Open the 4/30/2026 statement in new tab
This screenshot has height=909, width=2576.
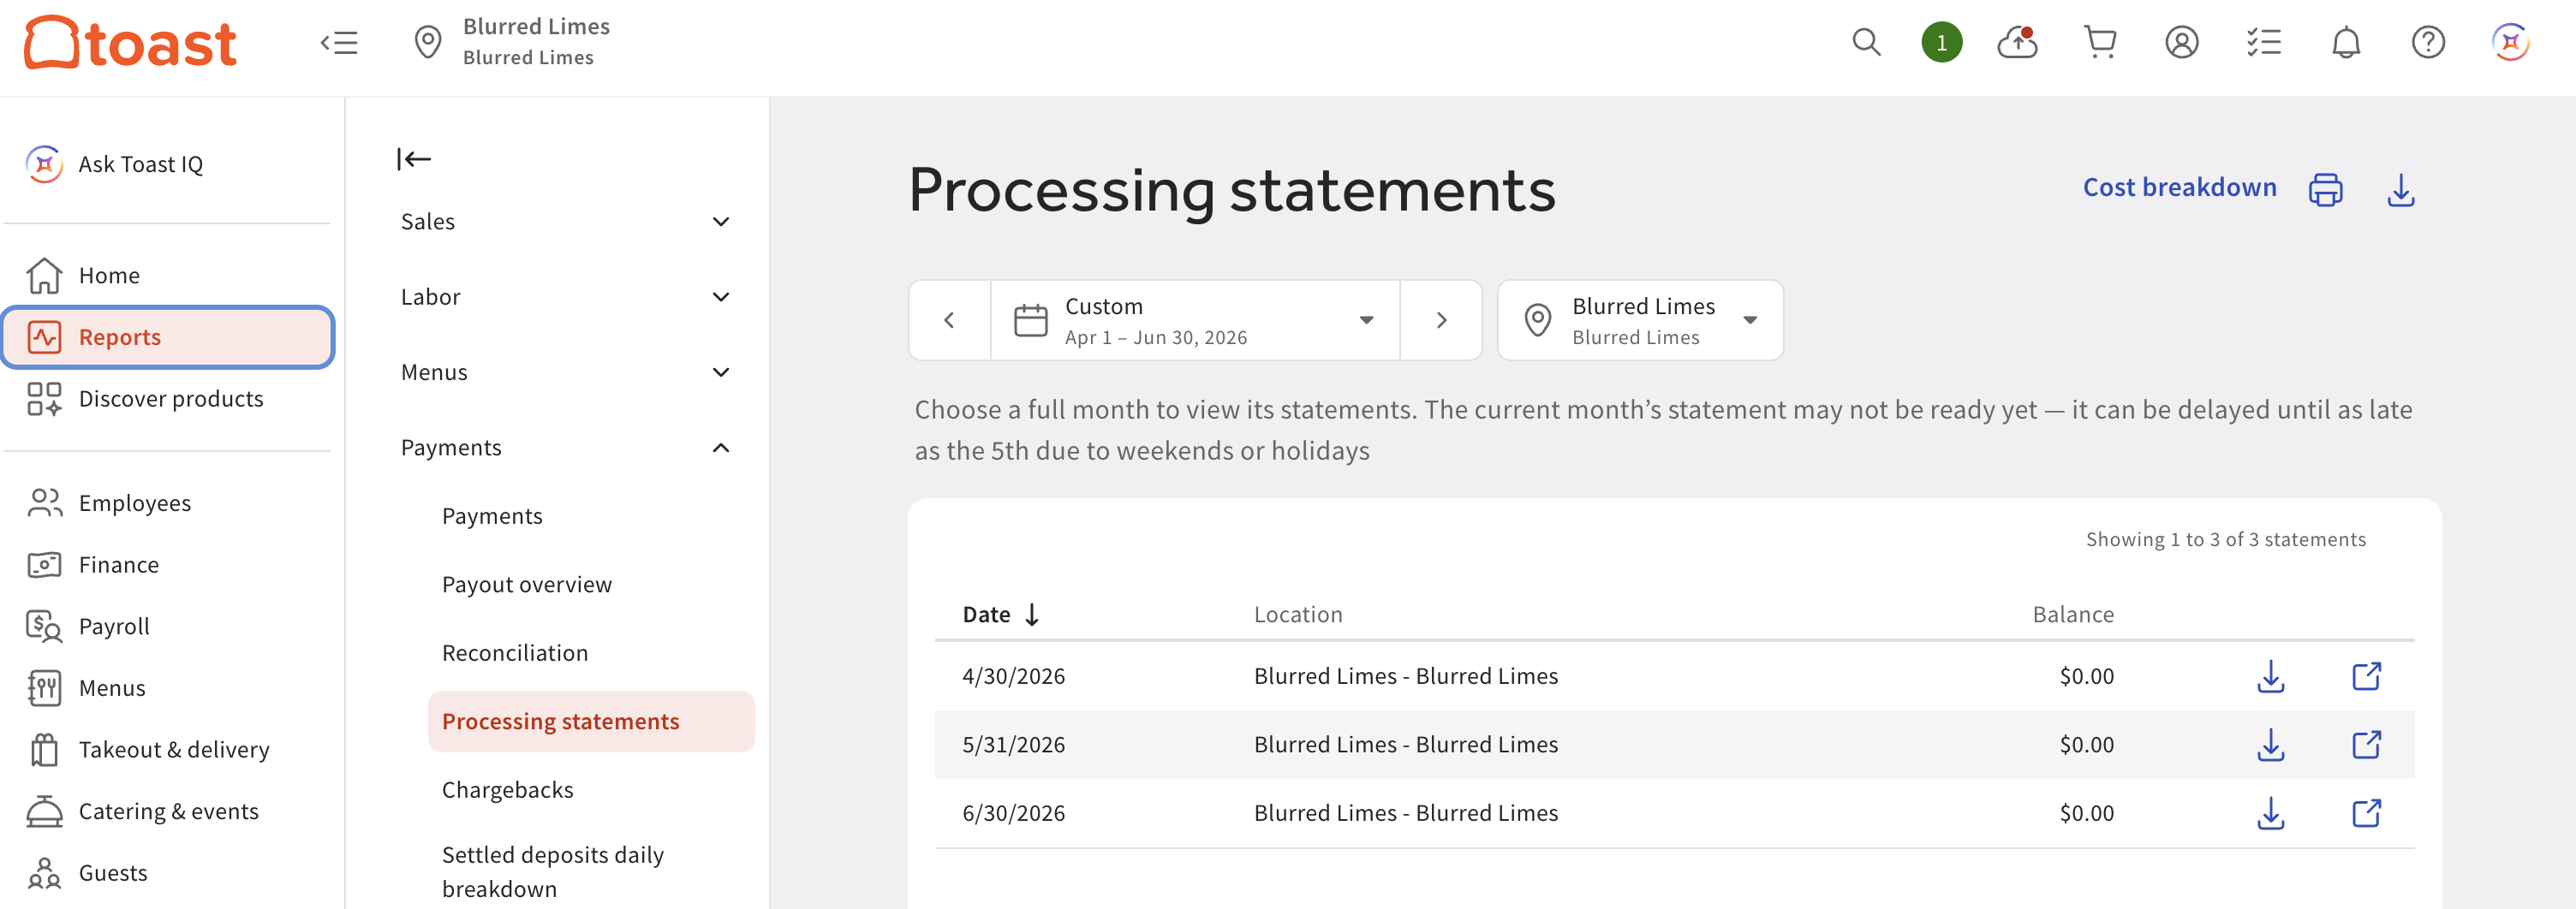coord(2365,676)
